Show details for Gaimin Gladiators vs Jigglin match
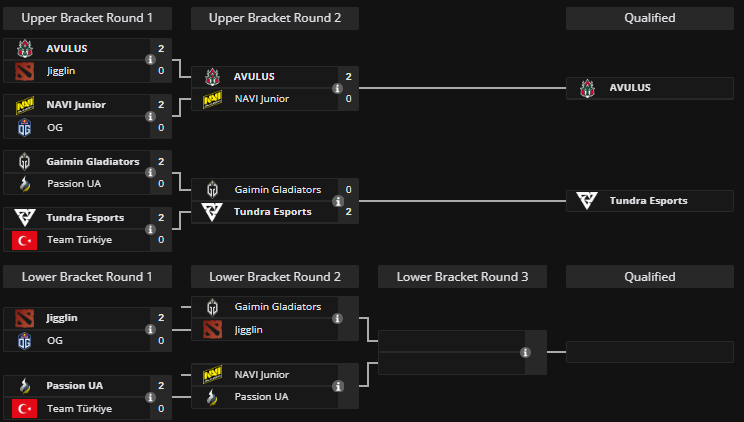Image resolution: width=744 pixels, height=422 pixels. pyautogui.click(x=338, y=318)
